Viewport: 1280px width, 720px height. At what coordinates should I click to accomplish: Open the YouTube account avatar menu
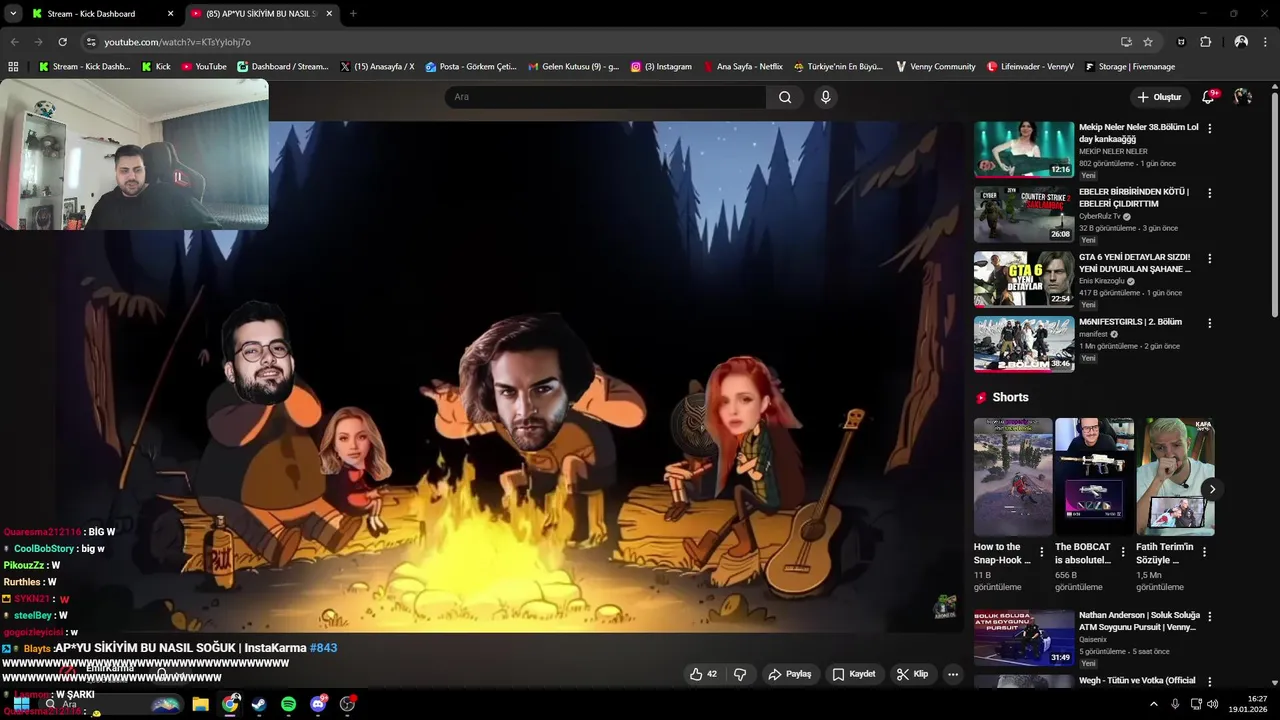tap(1243, 97)
